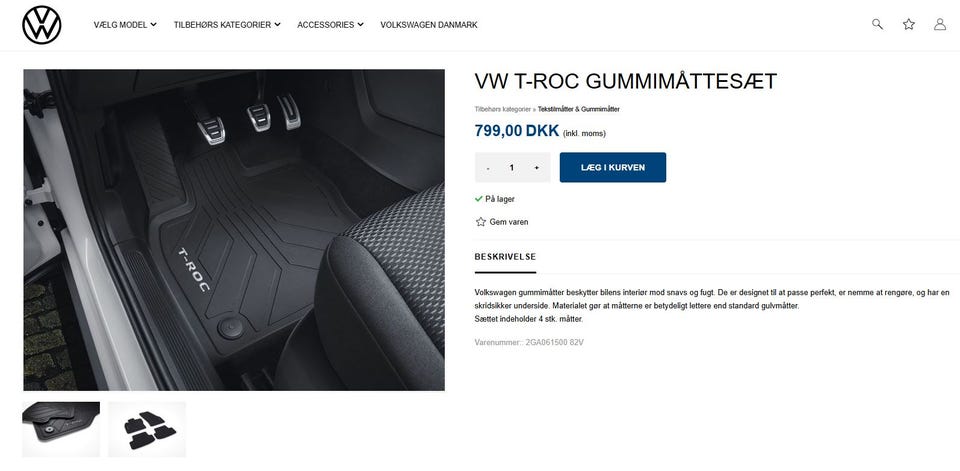Select the first floor mat thumbnail
Viewport: 960px width, 471px height.
click(61, 429)
